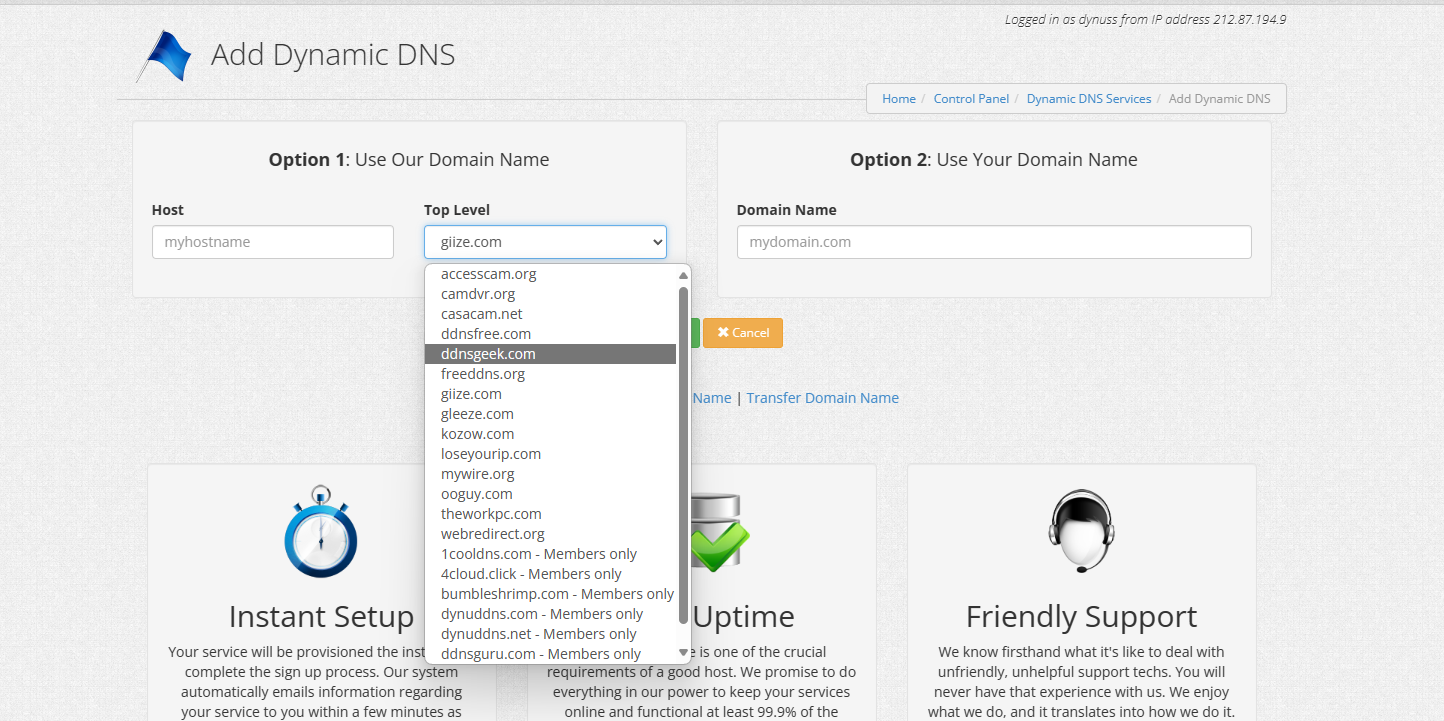Click the Top Level field label
Screen dimensions: 1444x721
(457, 210)
